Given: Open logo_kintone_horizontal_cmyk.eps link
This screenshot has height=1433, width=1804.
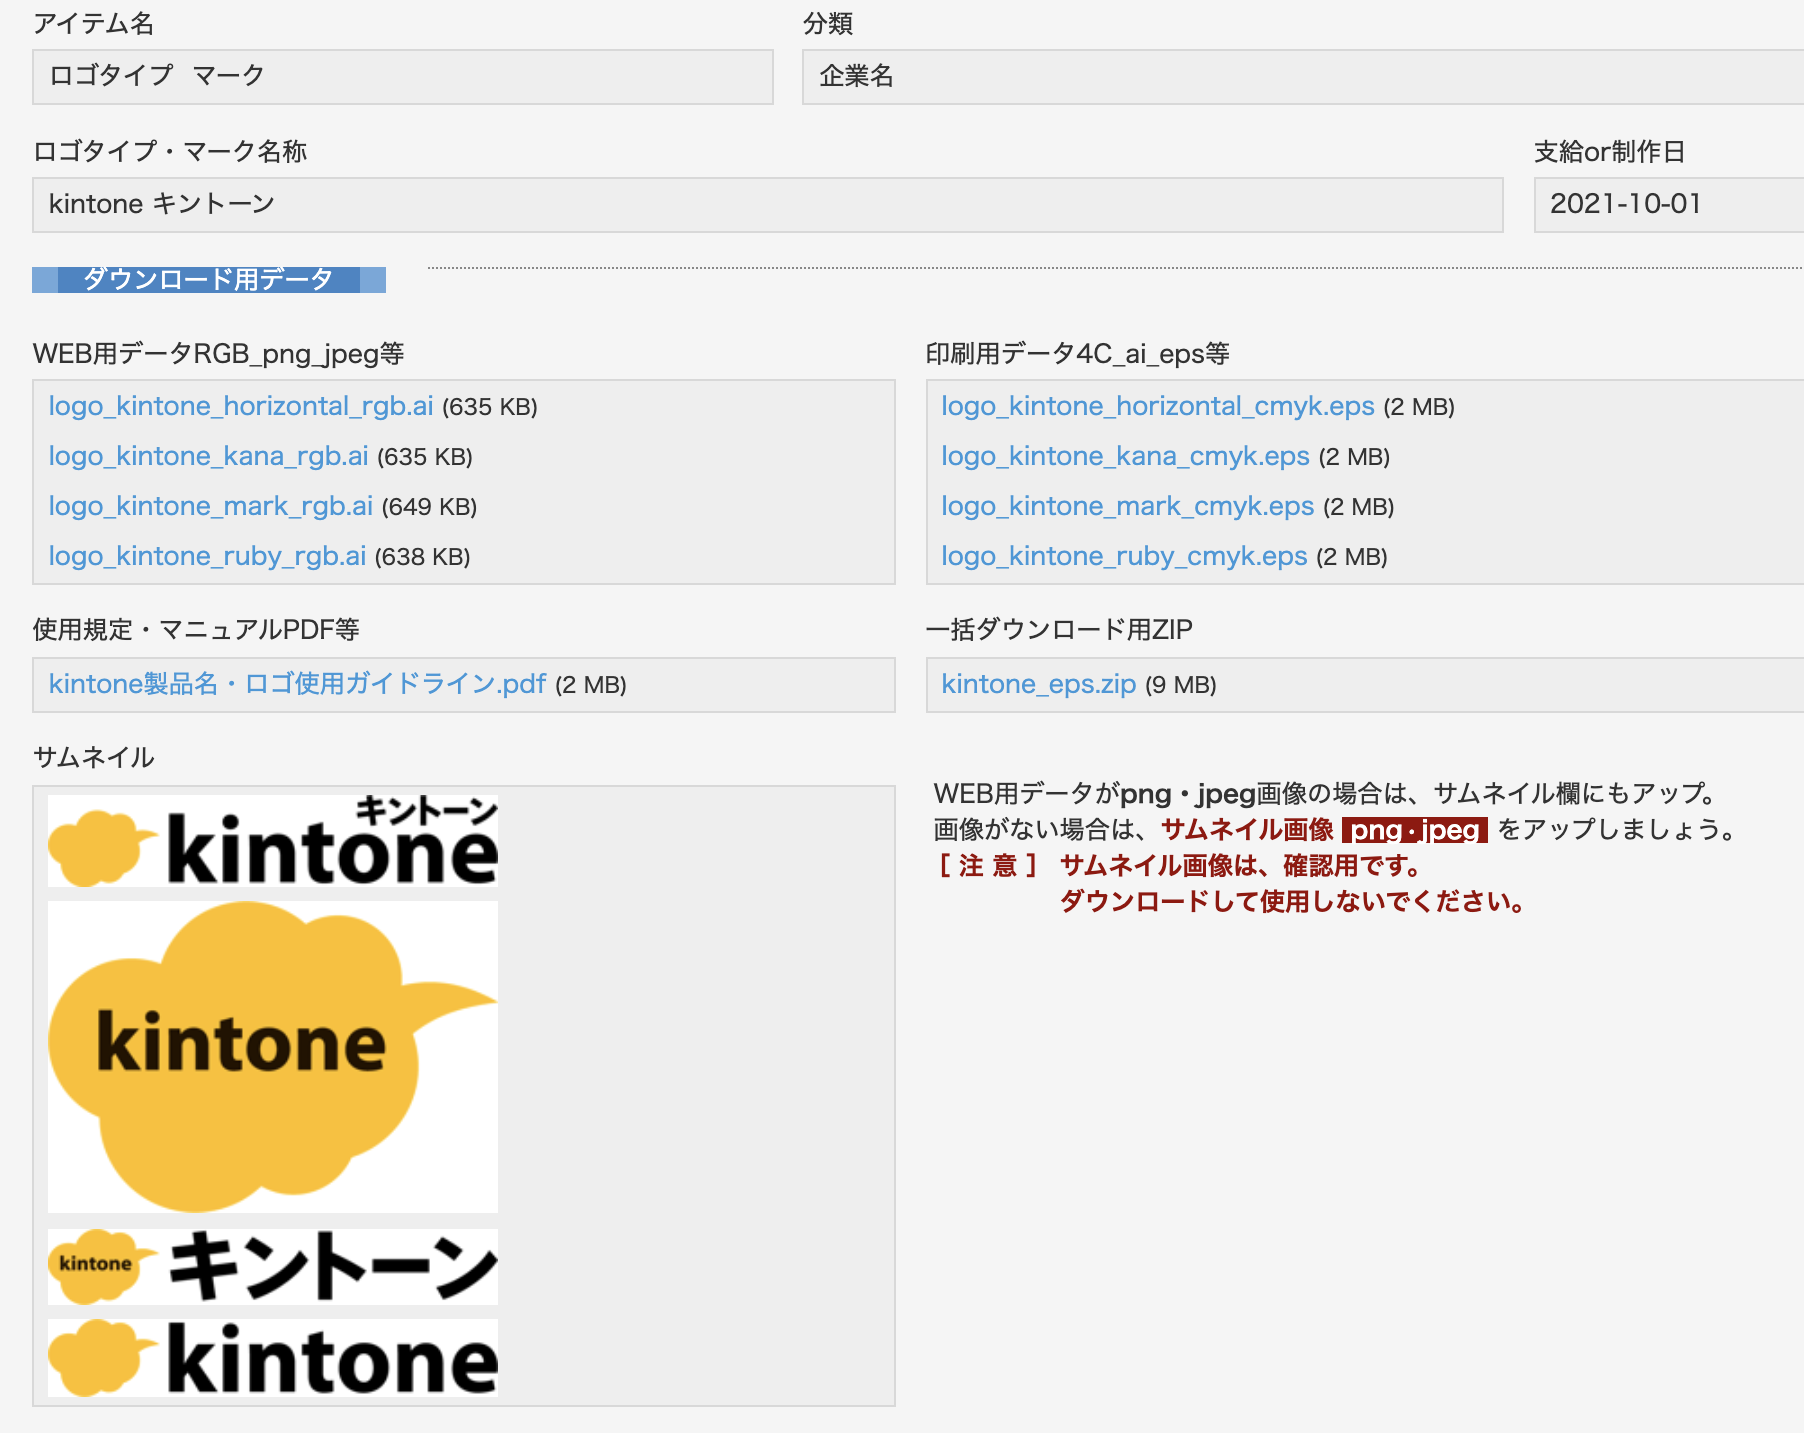Looking at the screenshot, I should (x=1158, y=406).
